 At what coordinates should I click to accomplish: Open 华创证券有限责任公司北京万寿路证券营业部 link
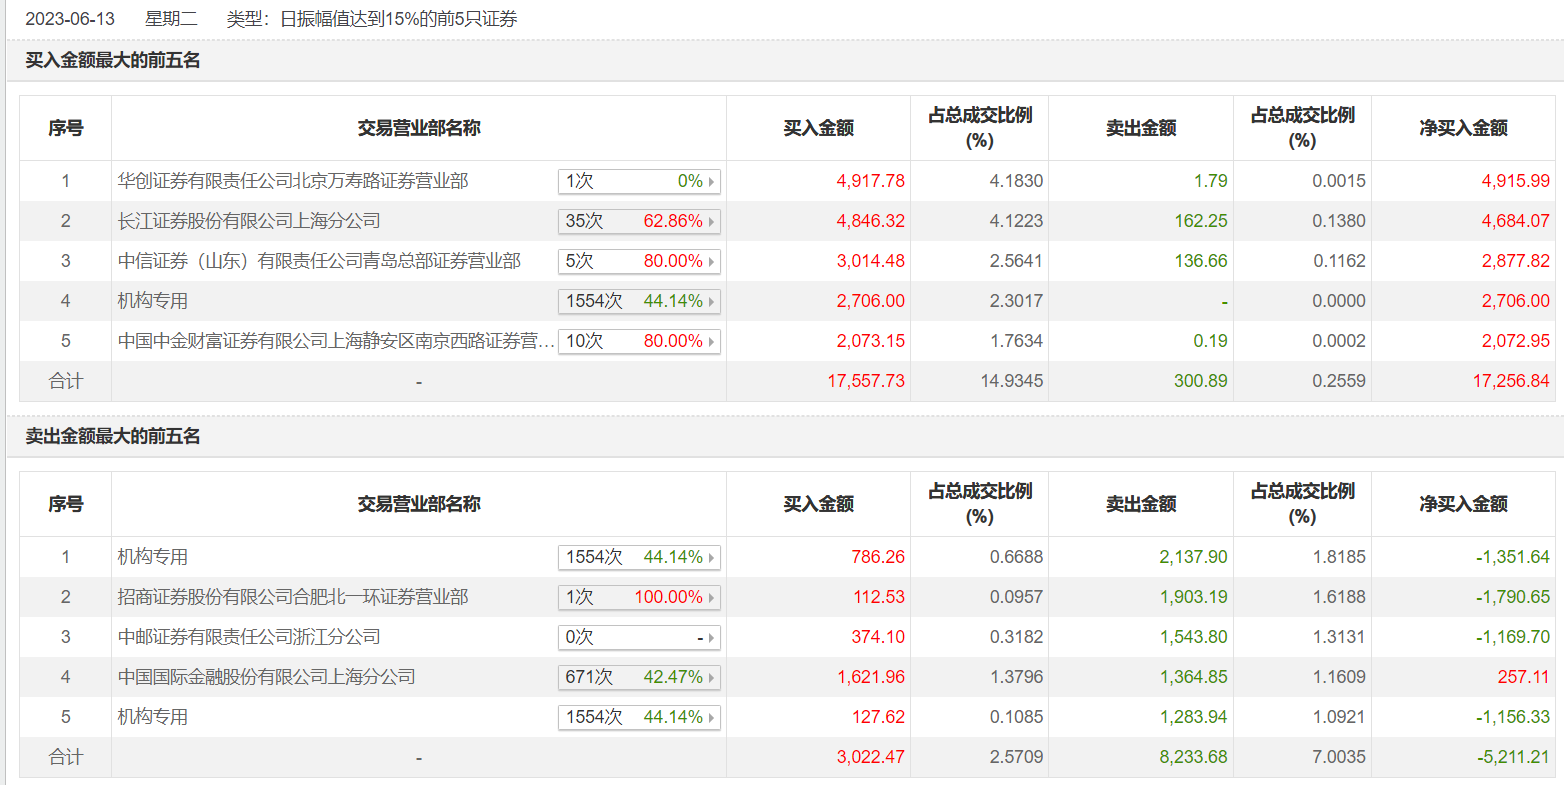click(x=293, y=181)
